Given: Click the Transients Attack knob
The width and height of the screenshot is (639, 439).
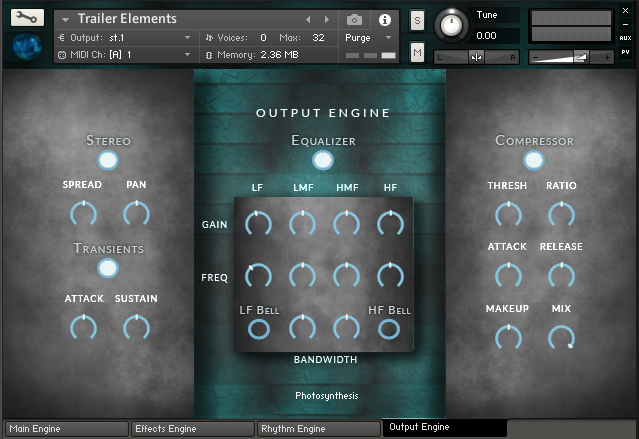Looking at the screenshot, I should point(83,327).
